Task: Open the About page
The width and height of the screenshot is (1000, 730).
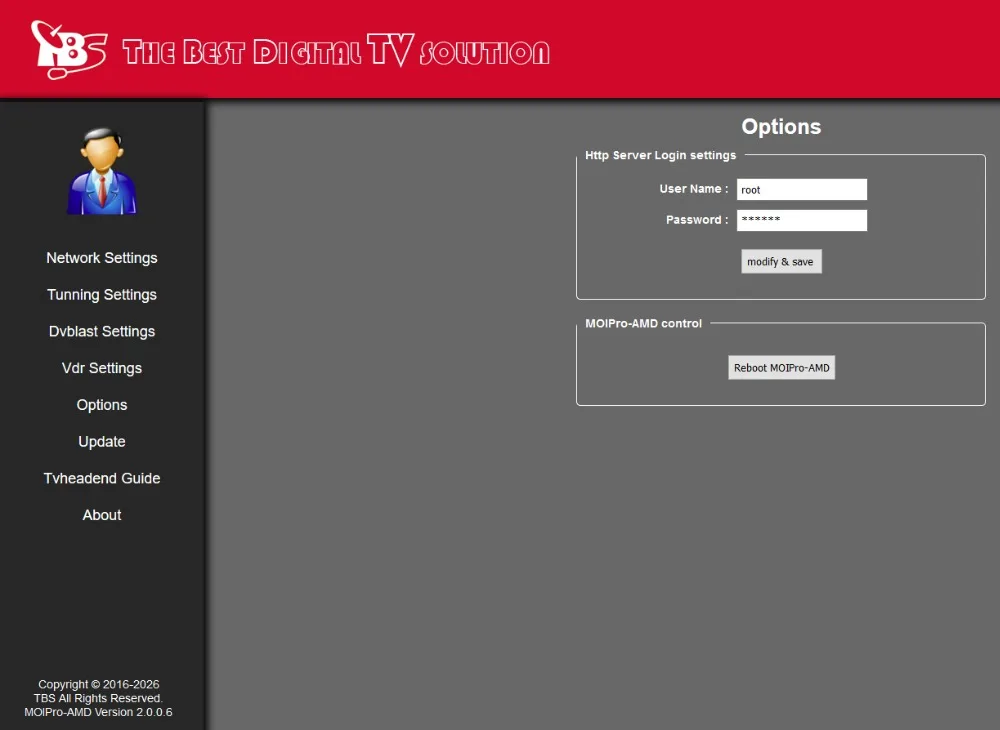Action: 101,515
